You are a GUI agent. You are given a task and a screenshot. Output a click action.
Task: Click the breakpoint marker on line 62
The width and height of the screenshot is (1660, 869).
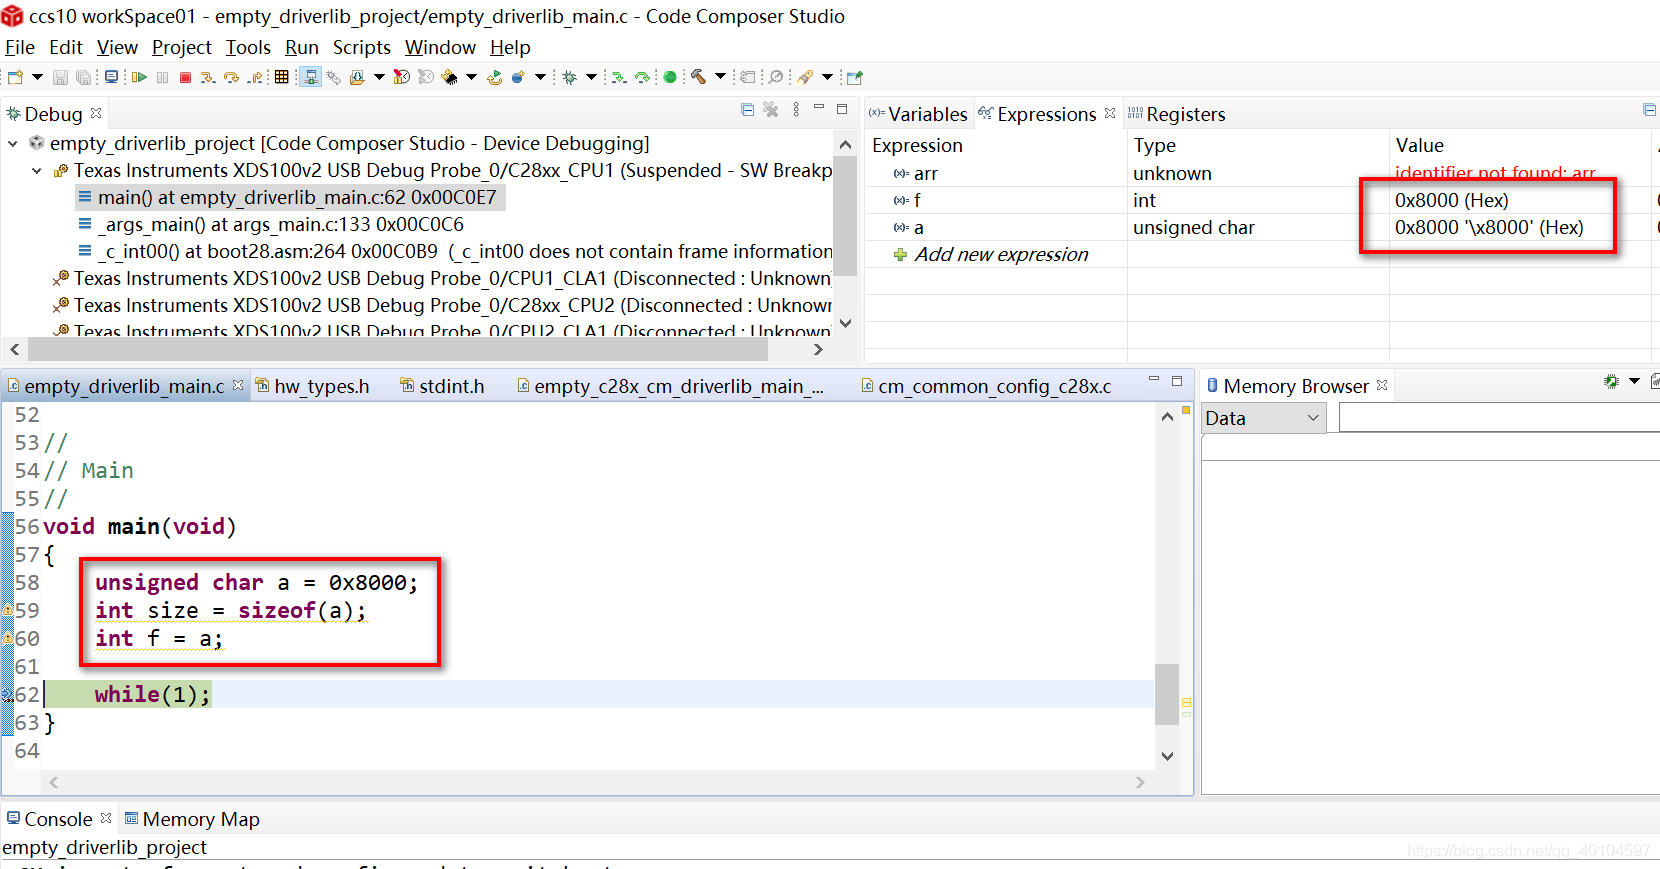pyautogui.click(x=7, y=694)
